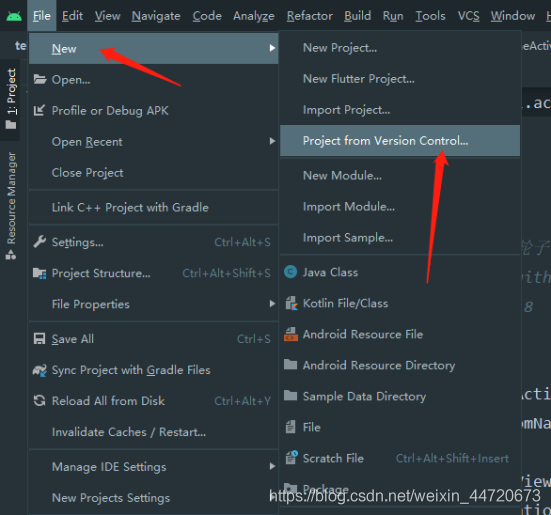Click the floppy disk Save All icon
The height and width of the screenshot is (515, 551).
[39, 339]
